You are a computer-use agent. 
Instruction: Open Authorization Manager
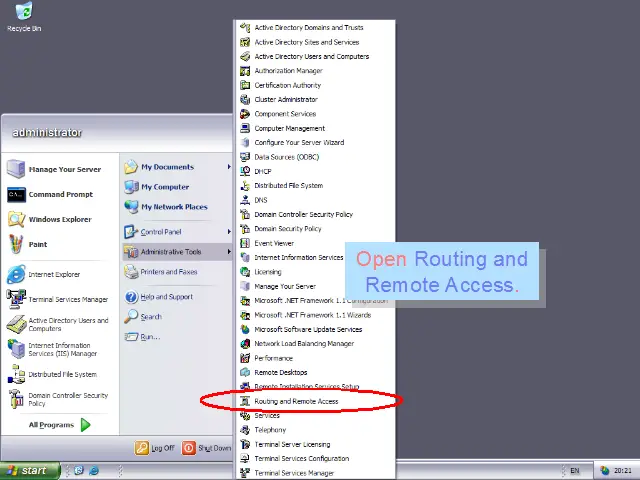(316, 71)
